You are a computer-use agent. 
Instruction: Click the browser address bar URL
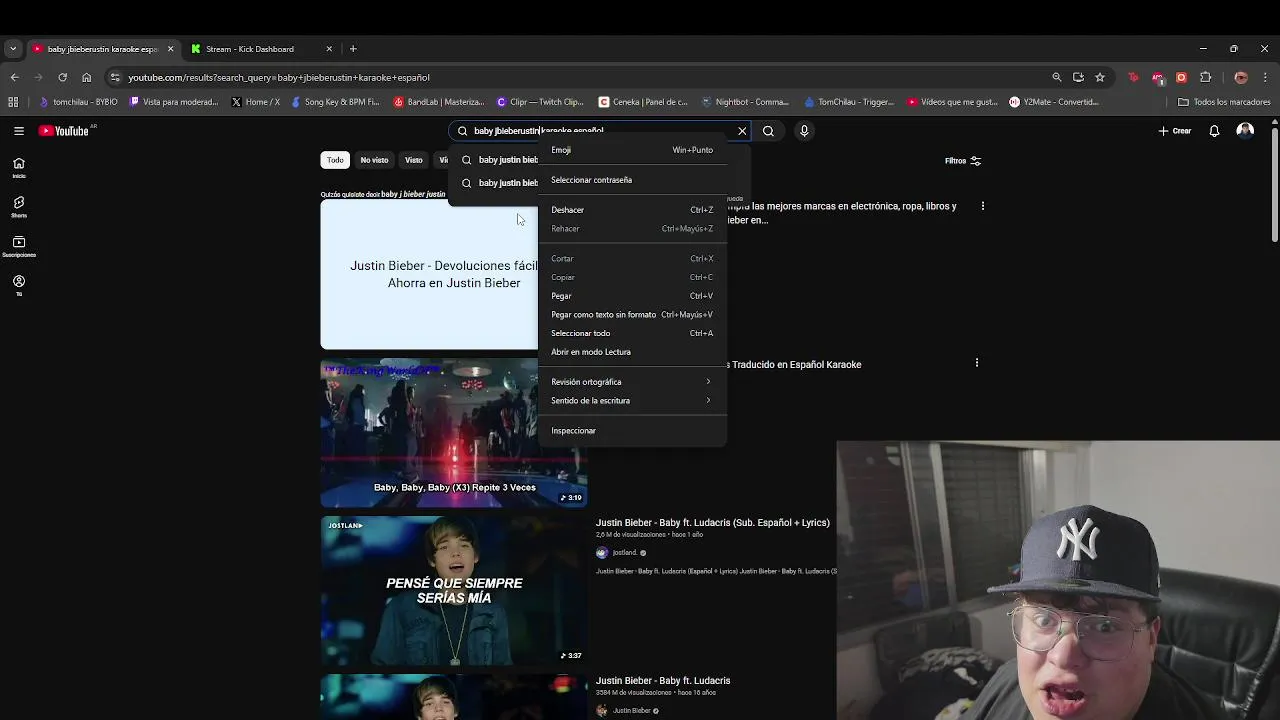coord(279,77)
